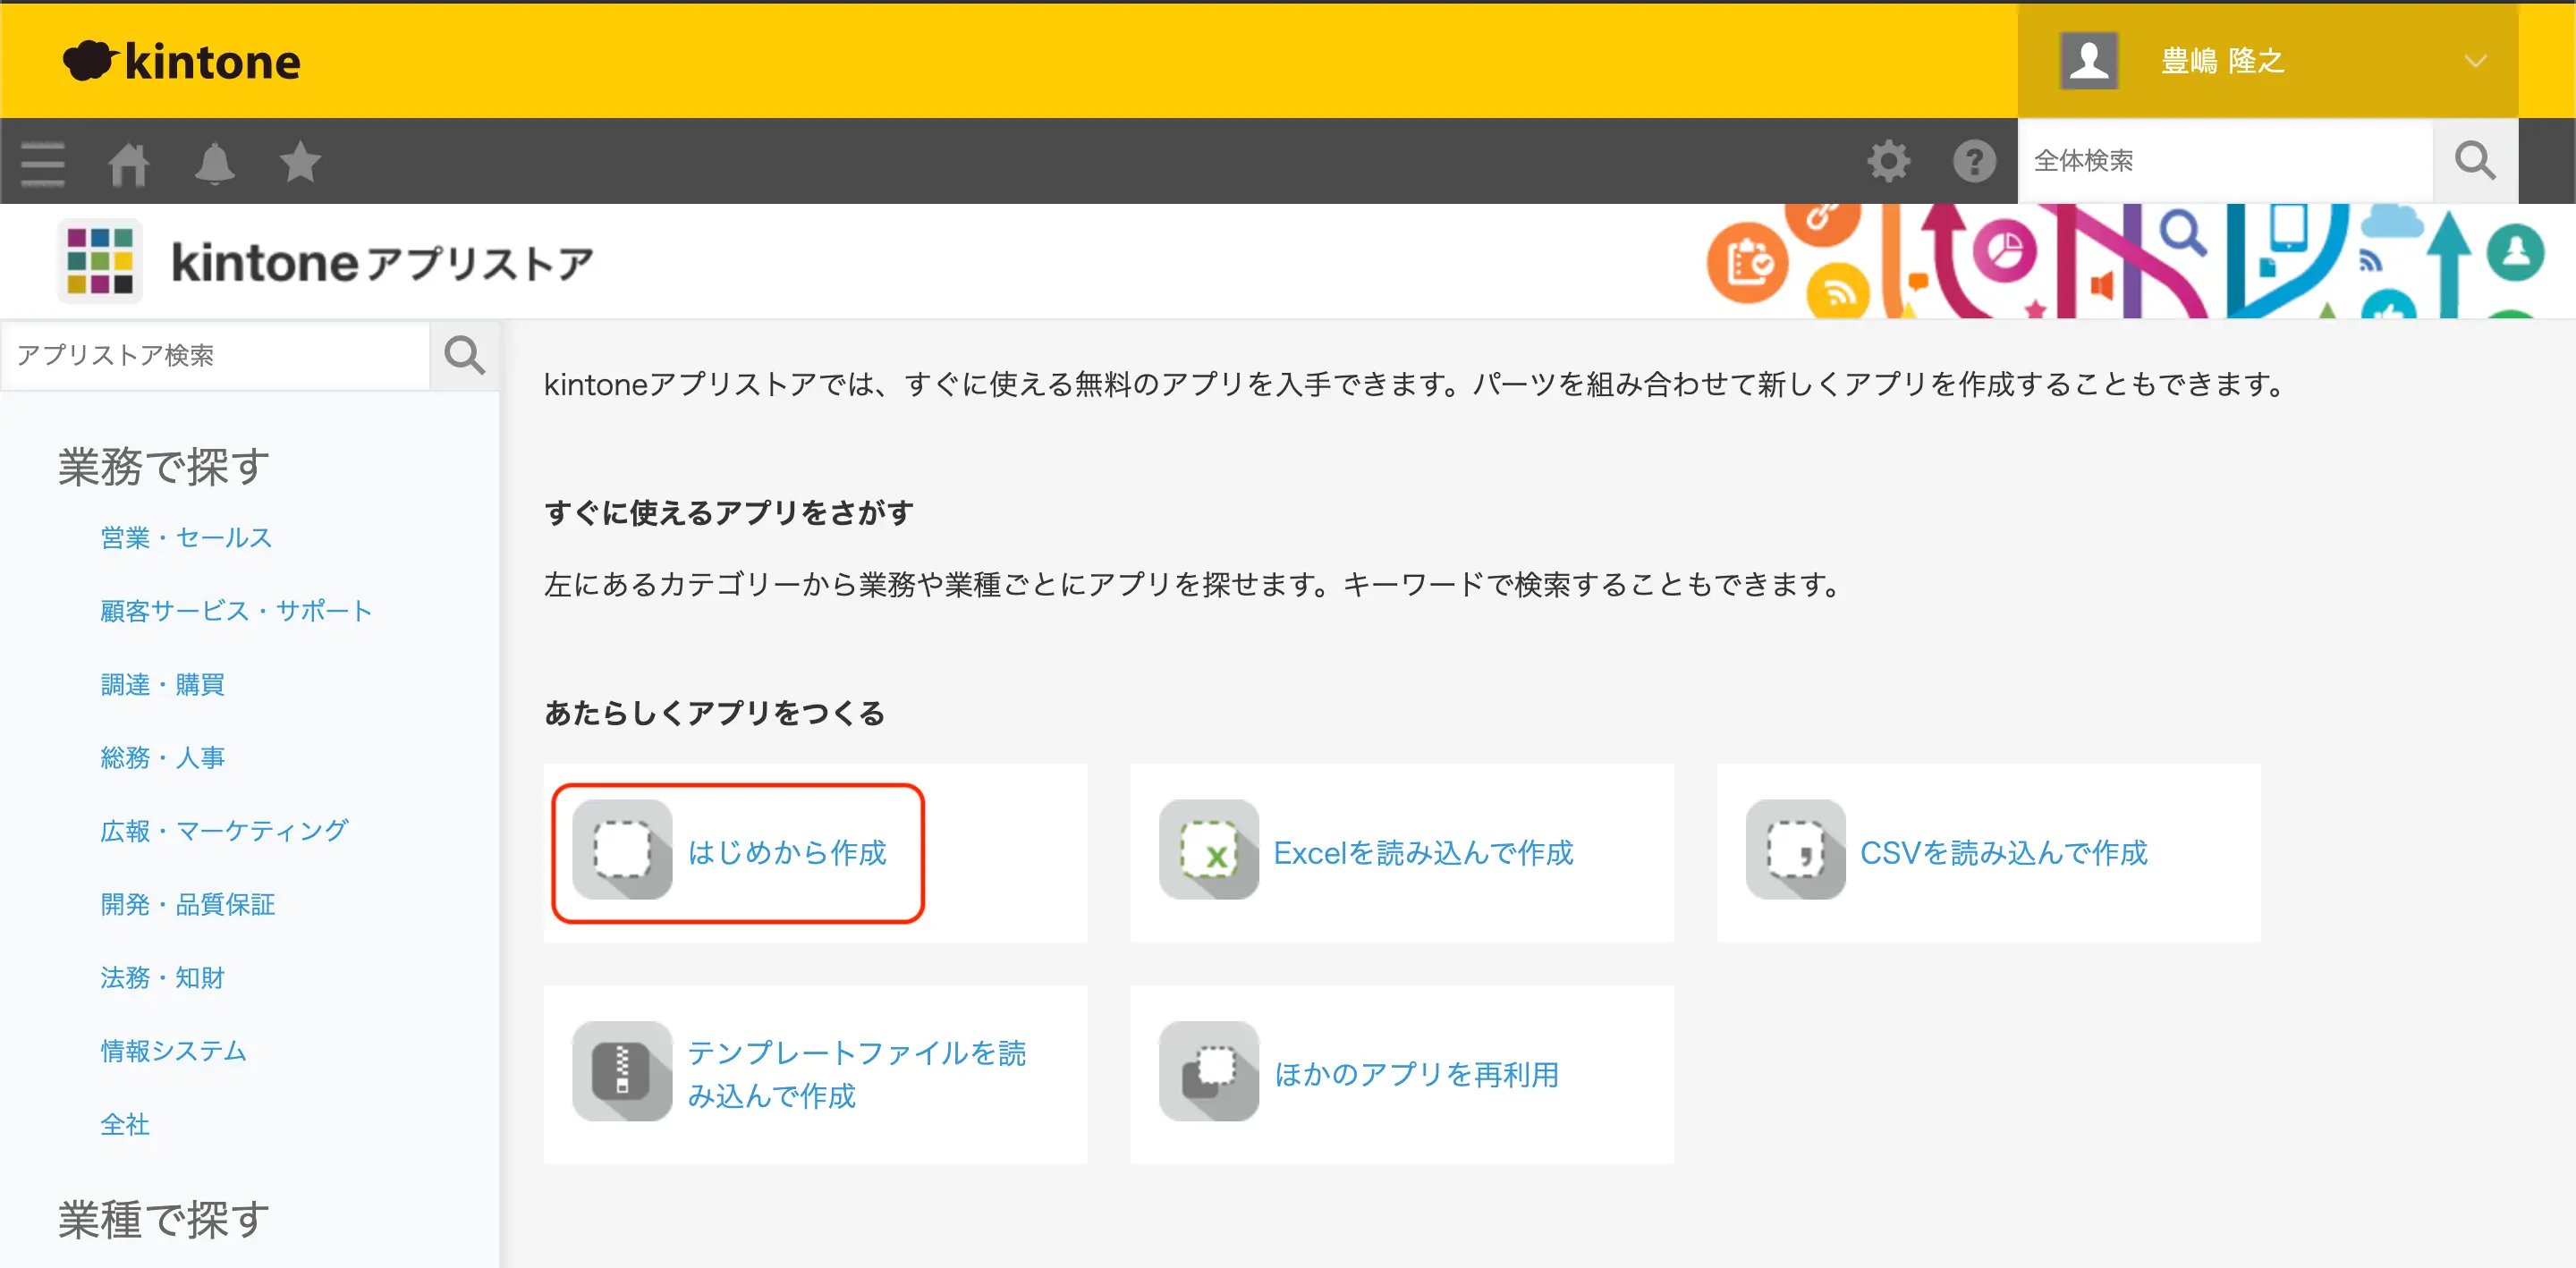The height and width of the screenshot is (1268, 2576).
Task: Browse the 広報・マーケティング category
Action: tap(224, 831)
